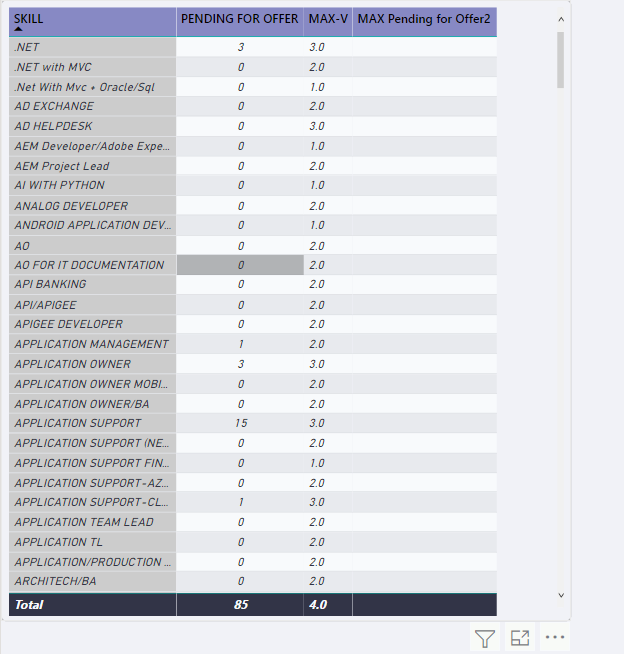The image size is (624, 654).
Task: Select the APPLICATION SUPPORT (NE... row
Action: (x=253, y=443)
